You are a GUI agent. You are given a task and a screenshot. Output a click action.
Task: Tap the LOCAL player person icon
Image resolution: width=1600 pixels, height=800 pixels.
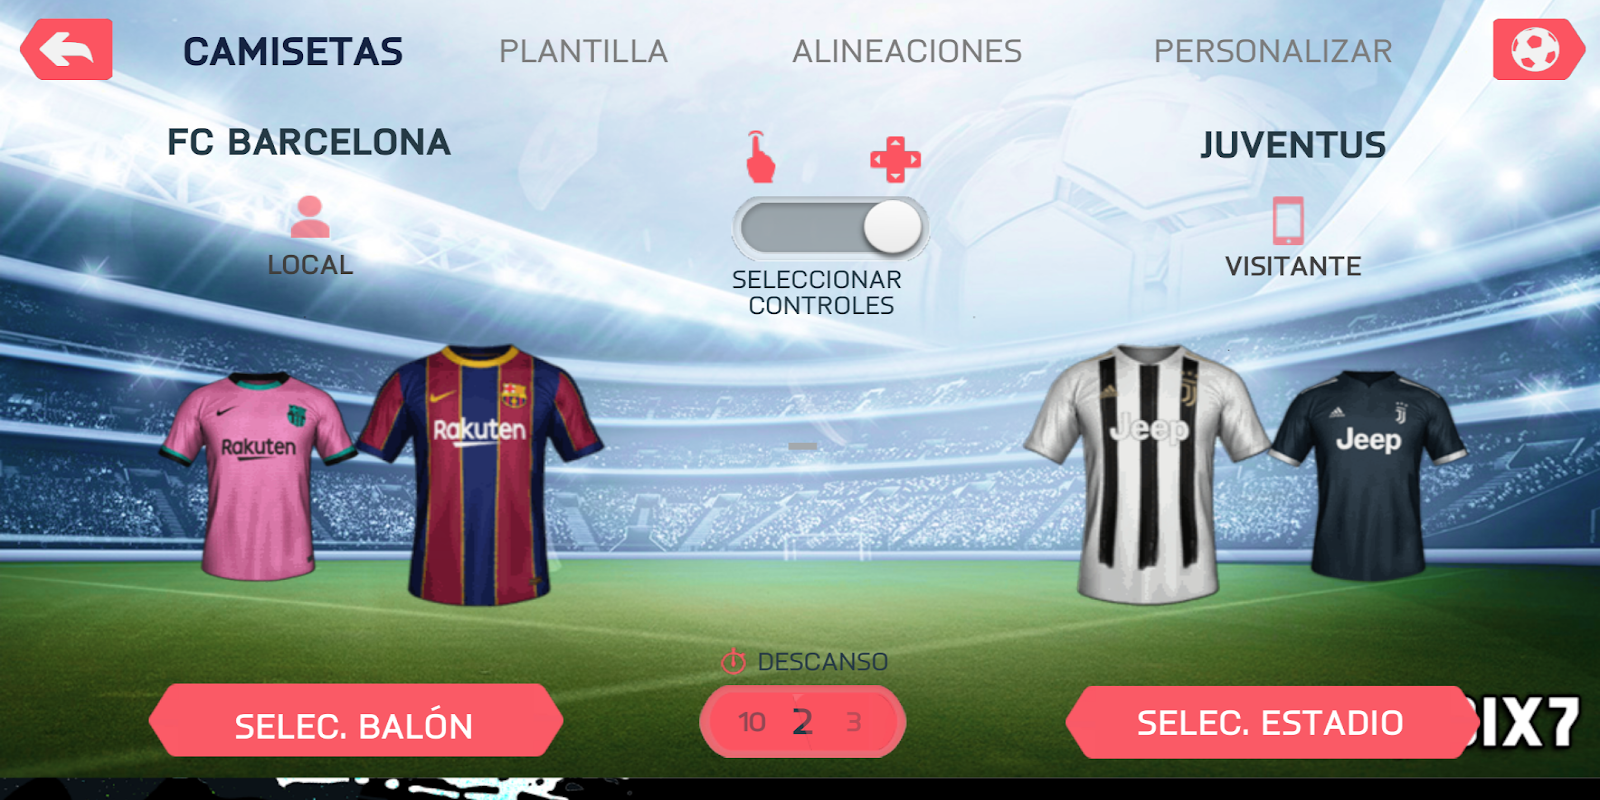point(310,217)
